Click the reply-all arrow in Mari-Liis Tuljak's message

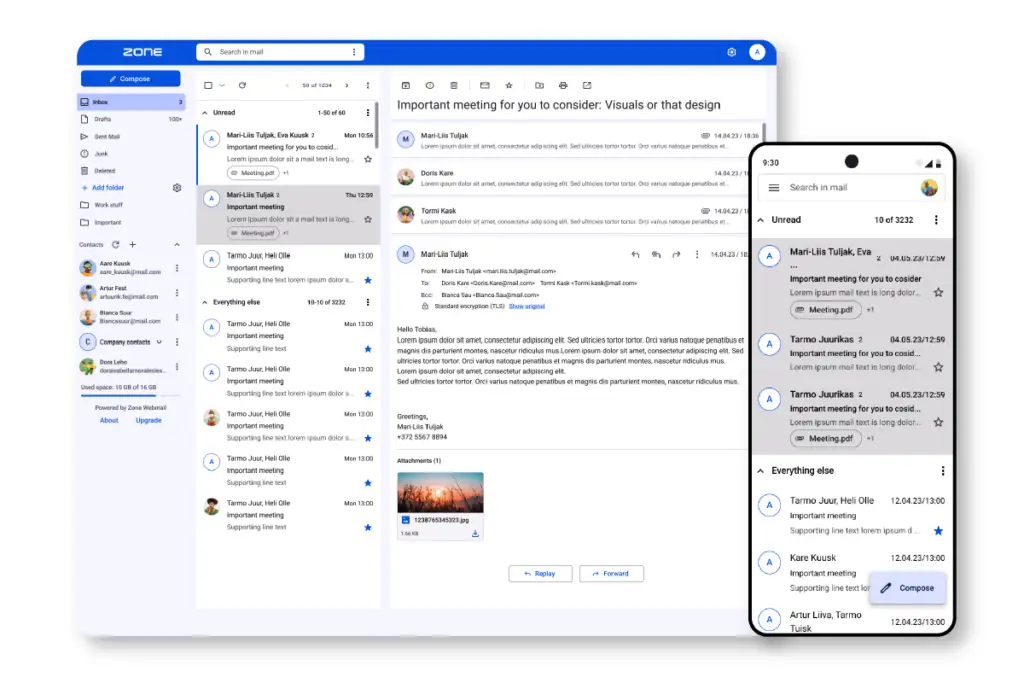click(656, 255)
